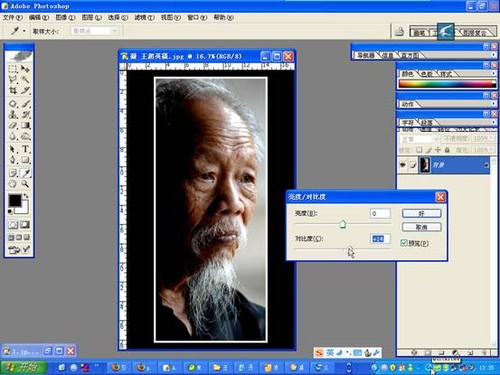Swap foreground and background colors
This screenshot has width=500, height=375.
pyautogui.click(x=26, y=196)
